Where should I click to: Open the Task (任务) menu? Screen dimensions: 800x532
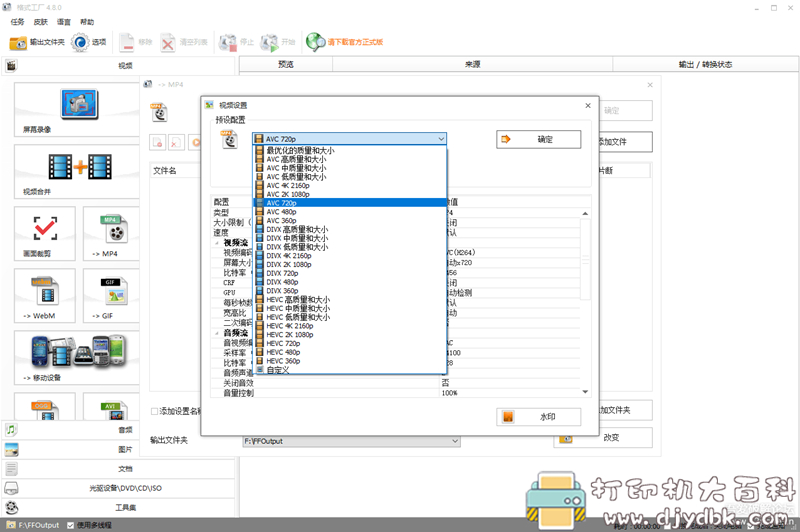coord(17,22)
